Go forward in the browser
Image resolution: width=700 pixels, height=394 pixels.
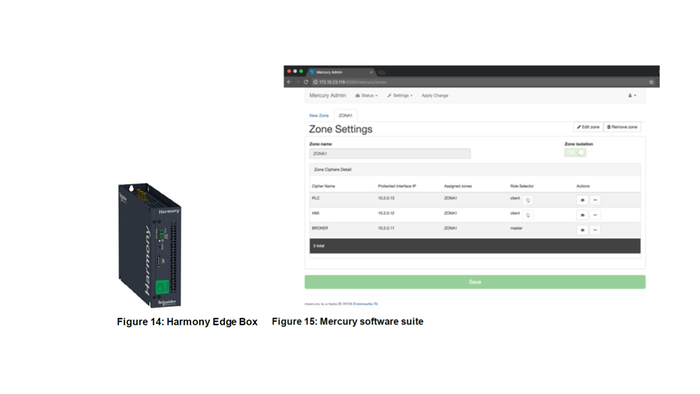(297, 82)
